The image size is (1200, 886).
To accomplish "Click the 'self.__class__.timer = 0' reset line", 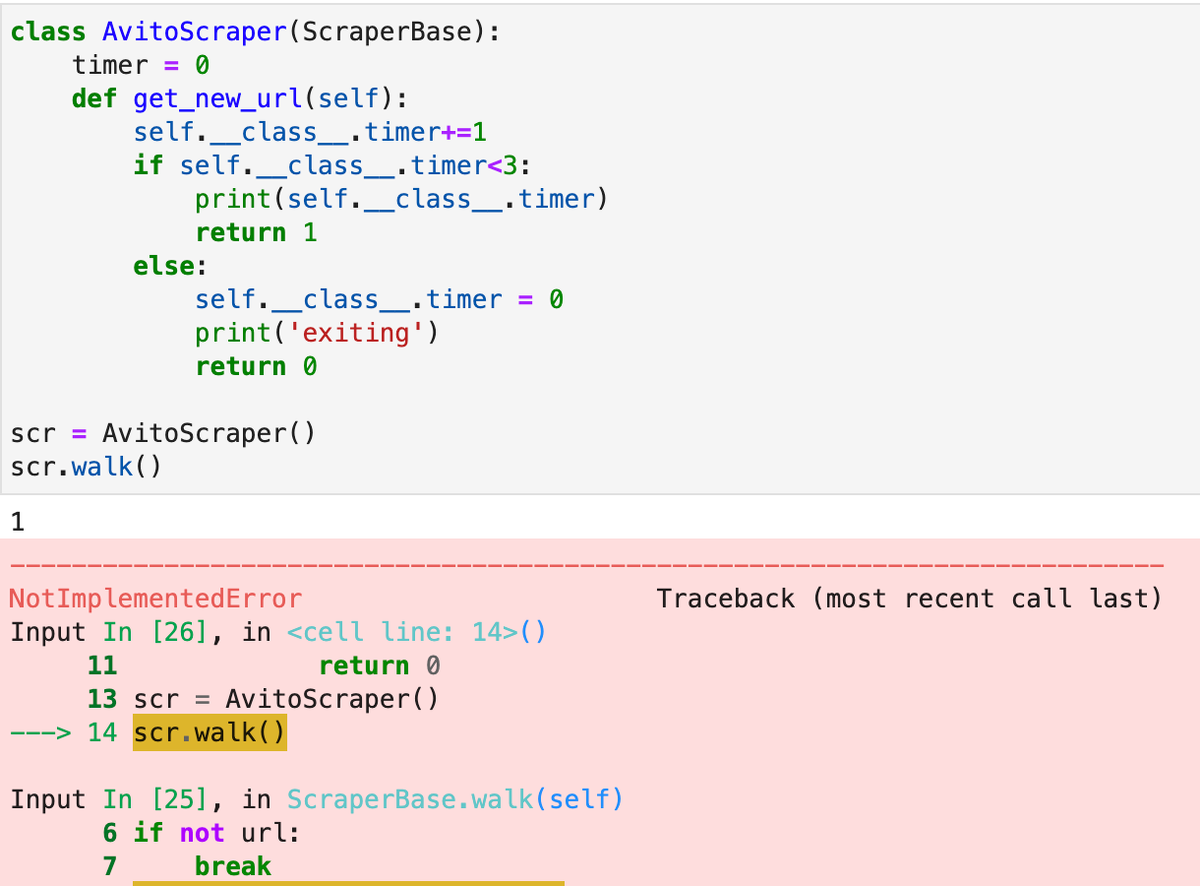I will tap(379, 299).
